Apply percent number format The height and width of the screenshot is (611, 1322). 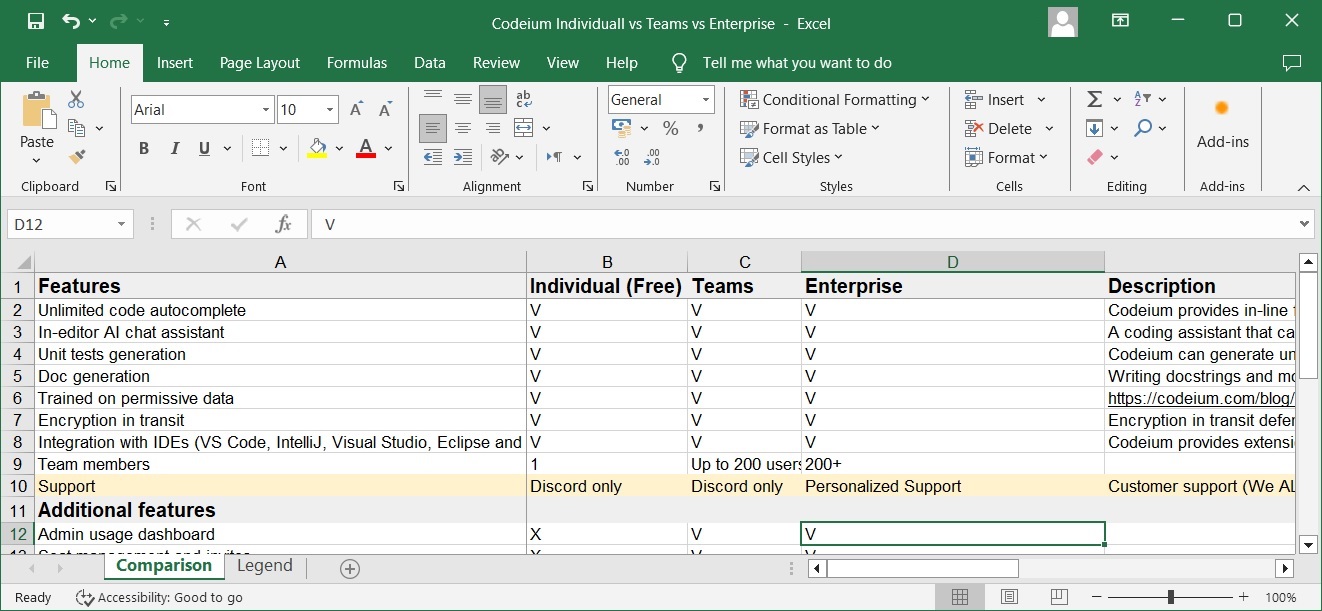(x=671, y=128)
